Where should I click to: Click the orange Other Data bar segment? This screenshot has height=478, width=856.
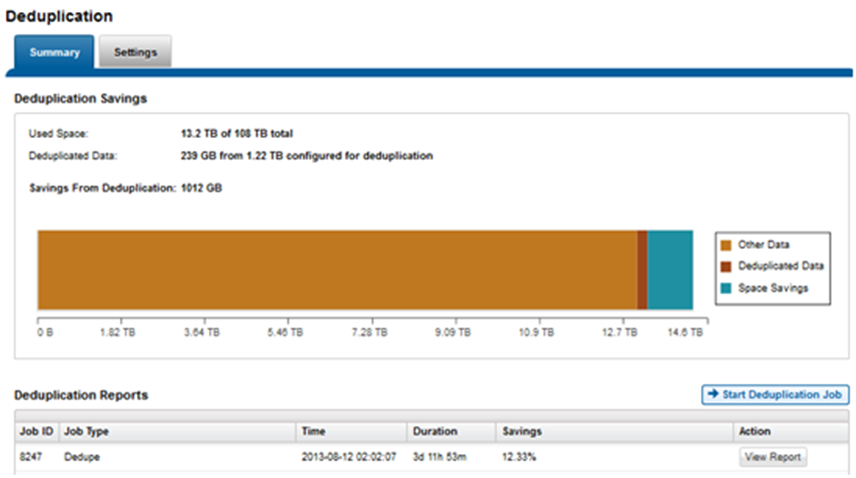[x=337, y=270]
